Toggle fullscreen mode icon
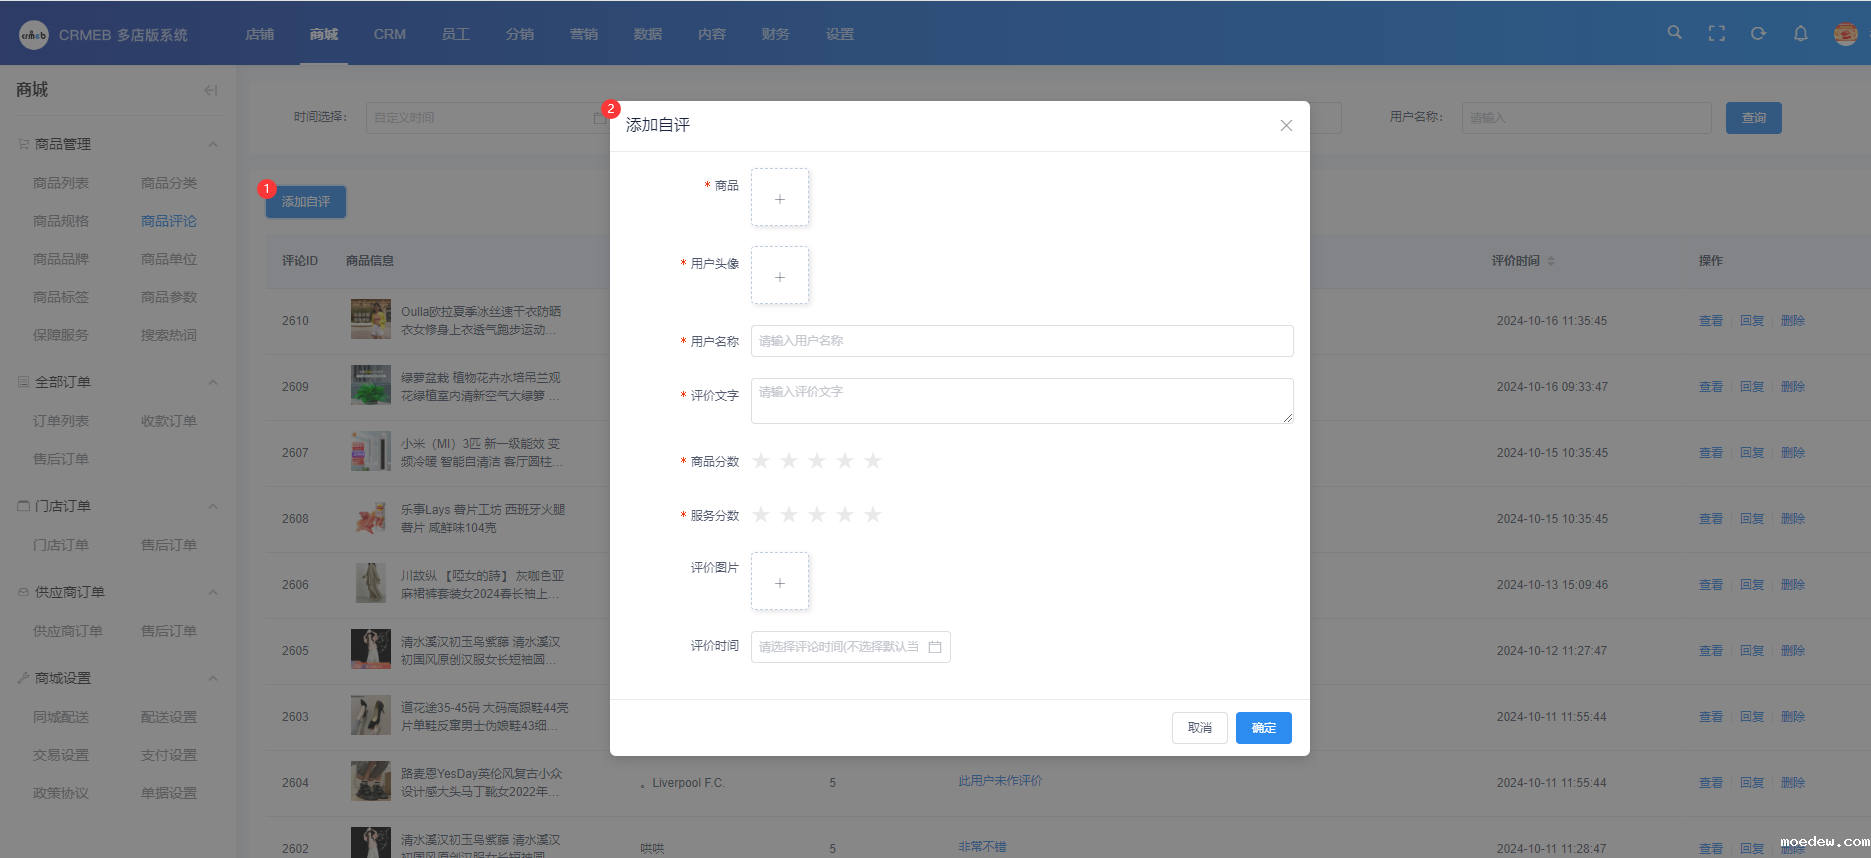Image resolution: width=1871 pixels, height=858 pixels. [x=1717, y=33]
